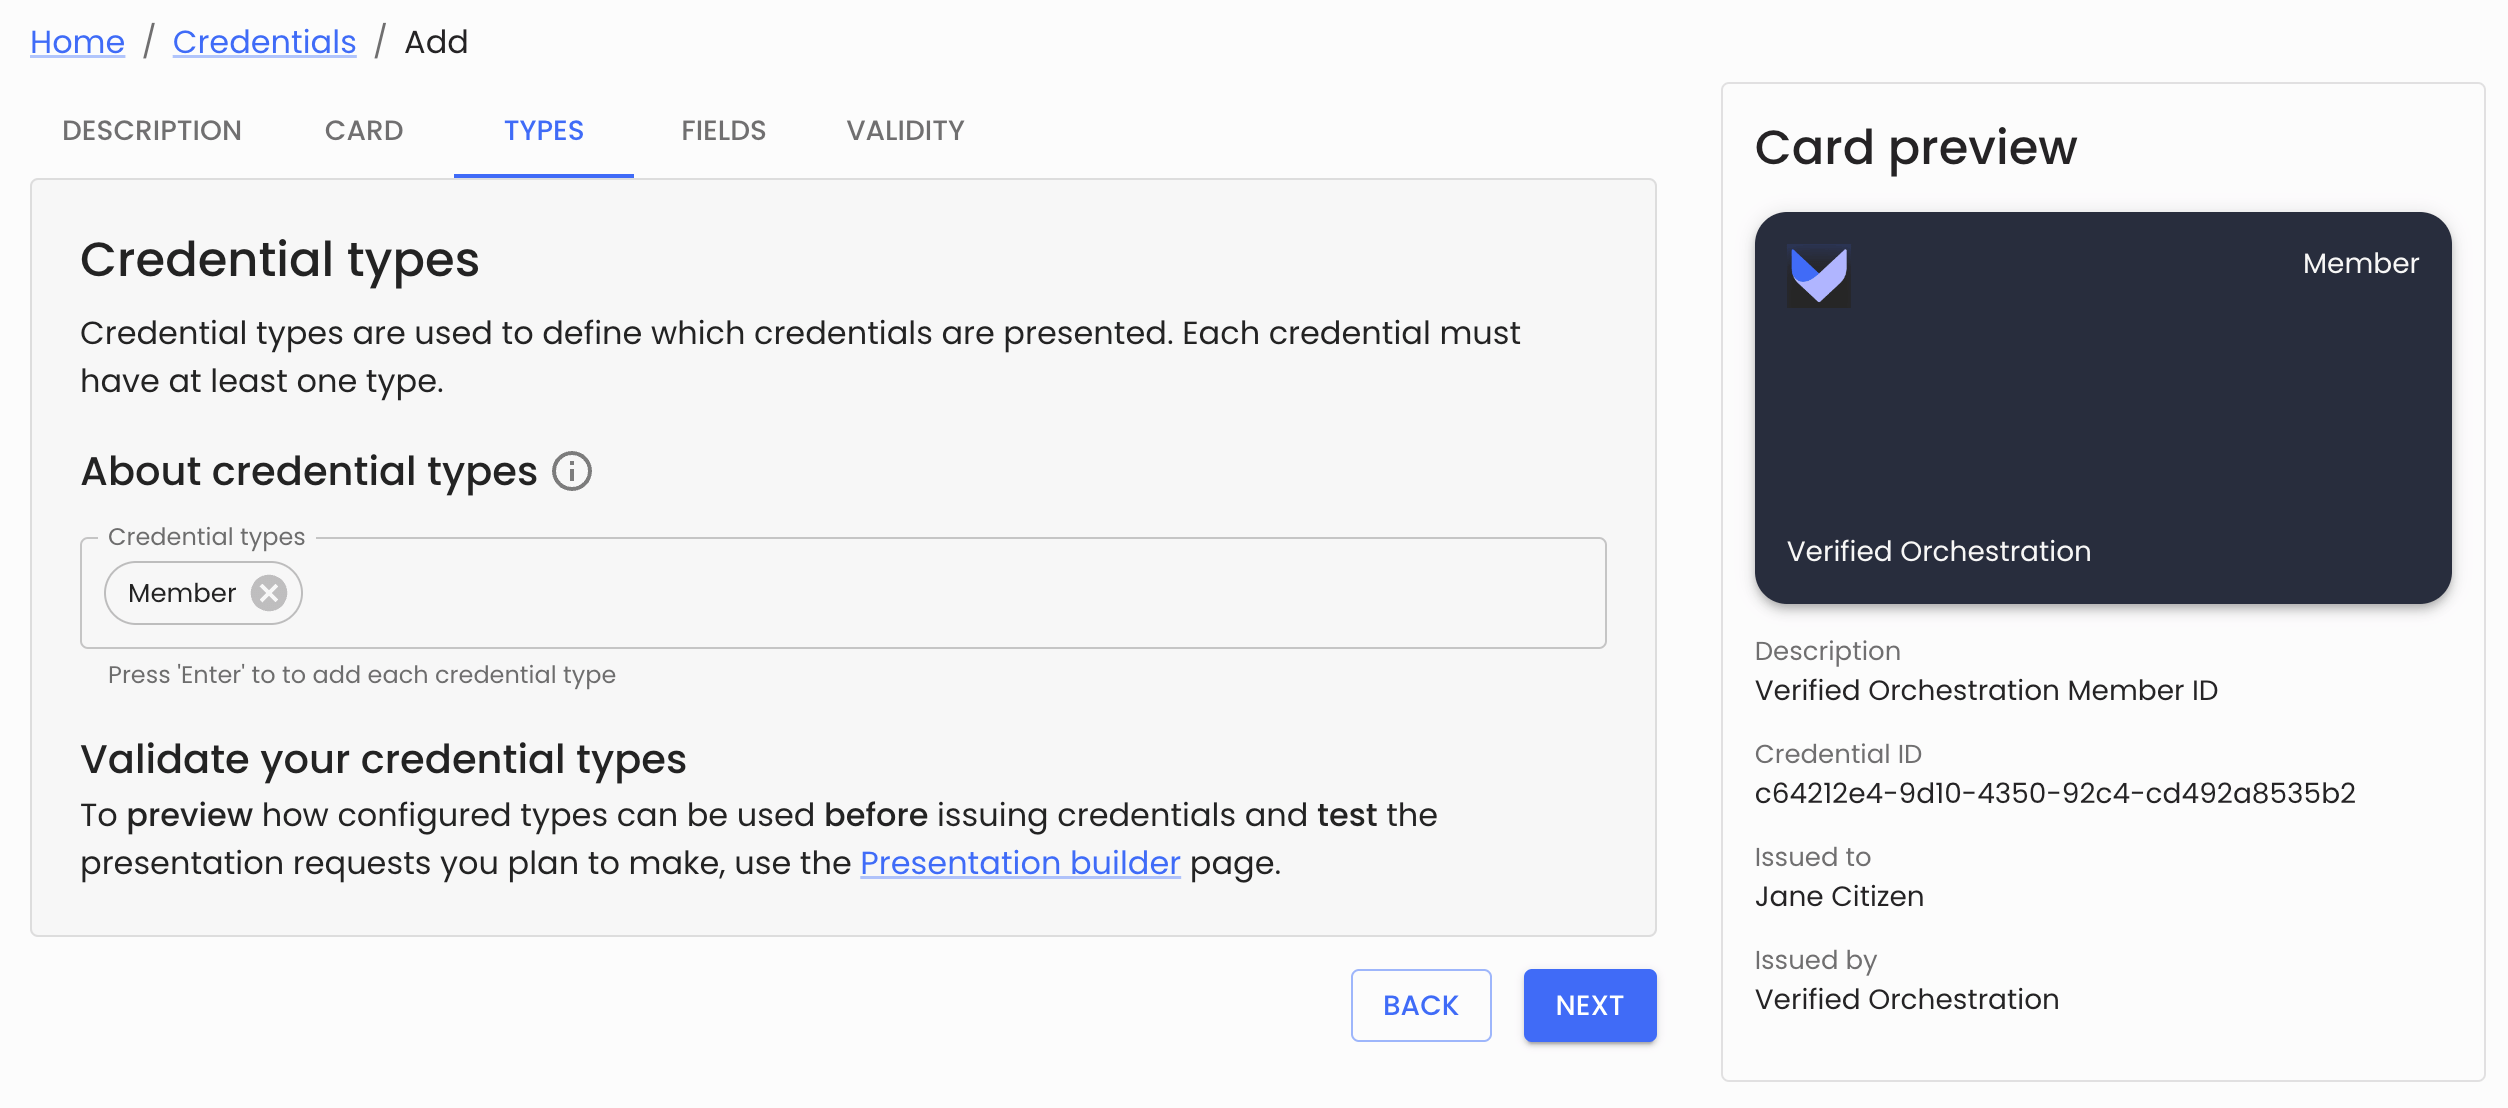Click the NEXT button
2508x1108 pixels.
tap(1589, 1005)
